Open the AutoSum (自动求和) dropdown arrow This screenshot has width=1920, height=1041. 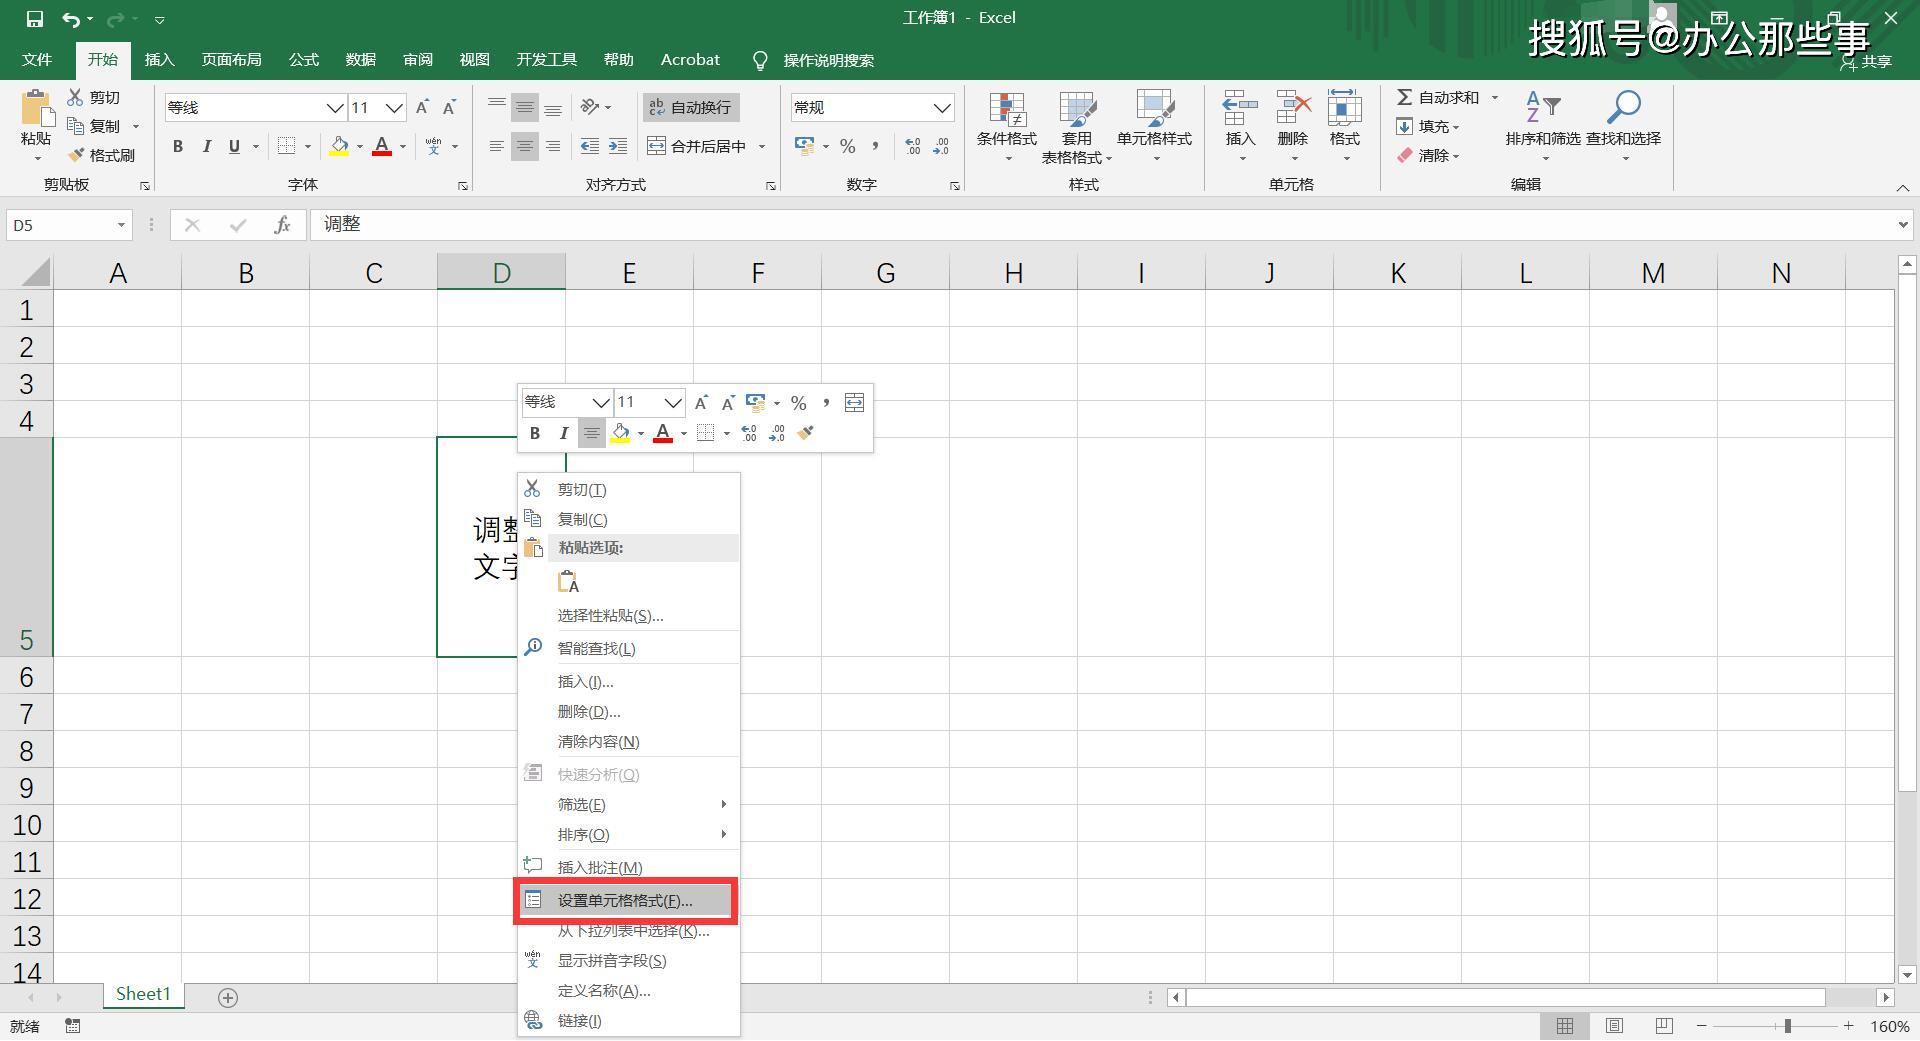[x=1495, y=97]
